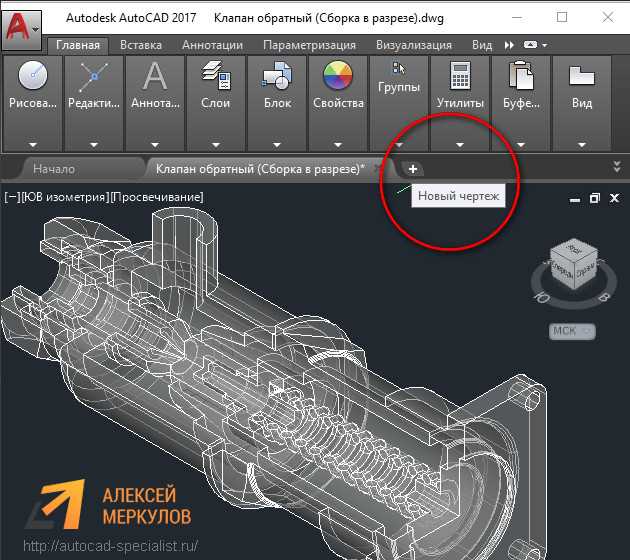Click the Группы (Groups) panel icon

coord(399,68)
